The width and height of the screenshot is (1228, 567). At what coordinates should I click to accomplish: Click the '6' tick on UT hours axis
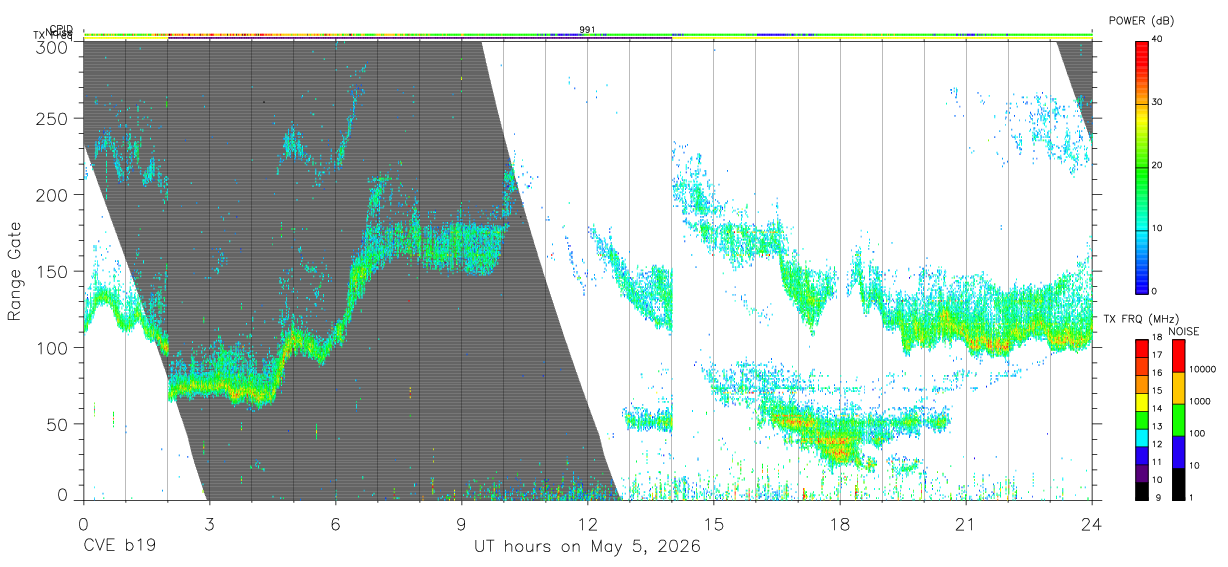pyautogui.click(x=335, y=523)
